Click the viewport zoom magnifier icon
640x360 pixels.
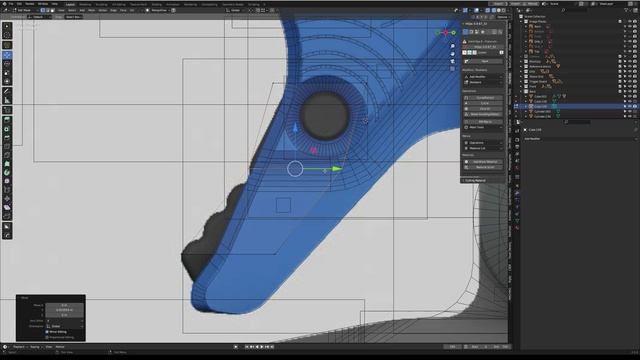coord(452,47)
